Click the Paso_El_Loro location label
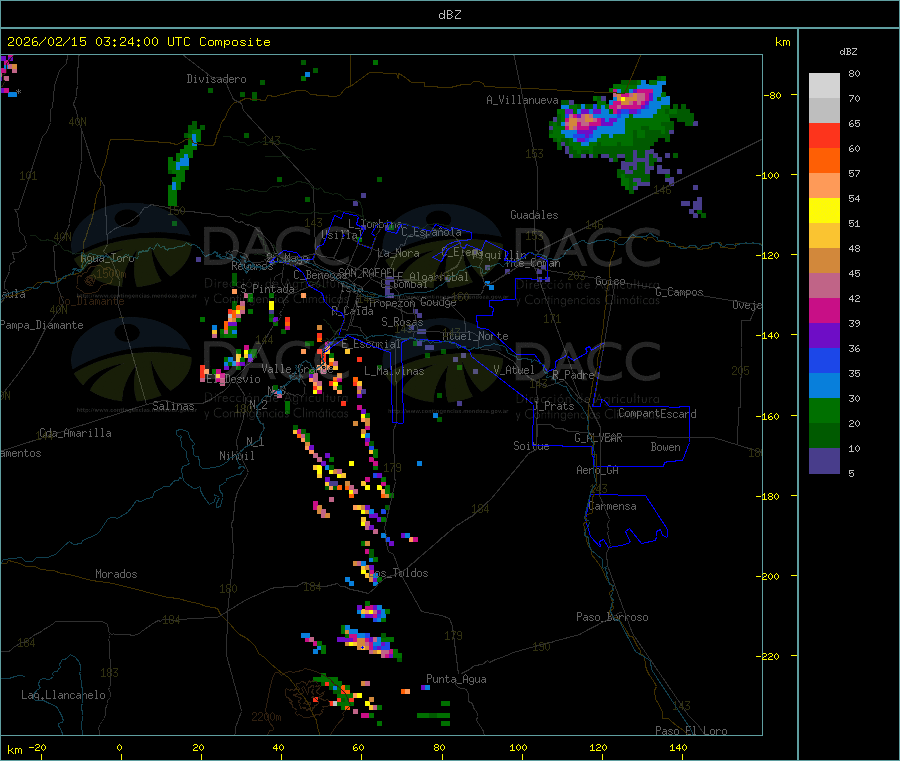The width and height of the screenshot is (900, 761). [692, 731]
